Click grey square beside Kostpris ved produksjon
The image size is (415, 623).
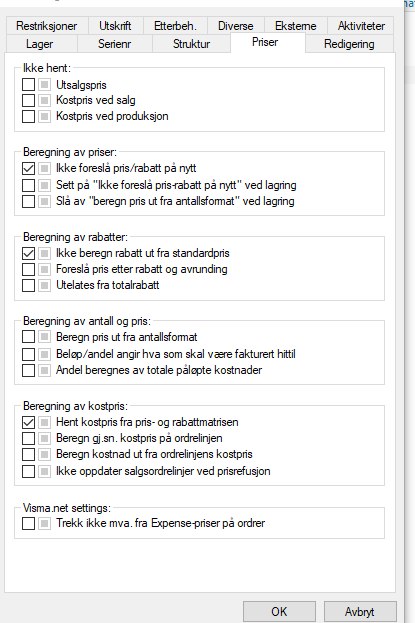45,116
